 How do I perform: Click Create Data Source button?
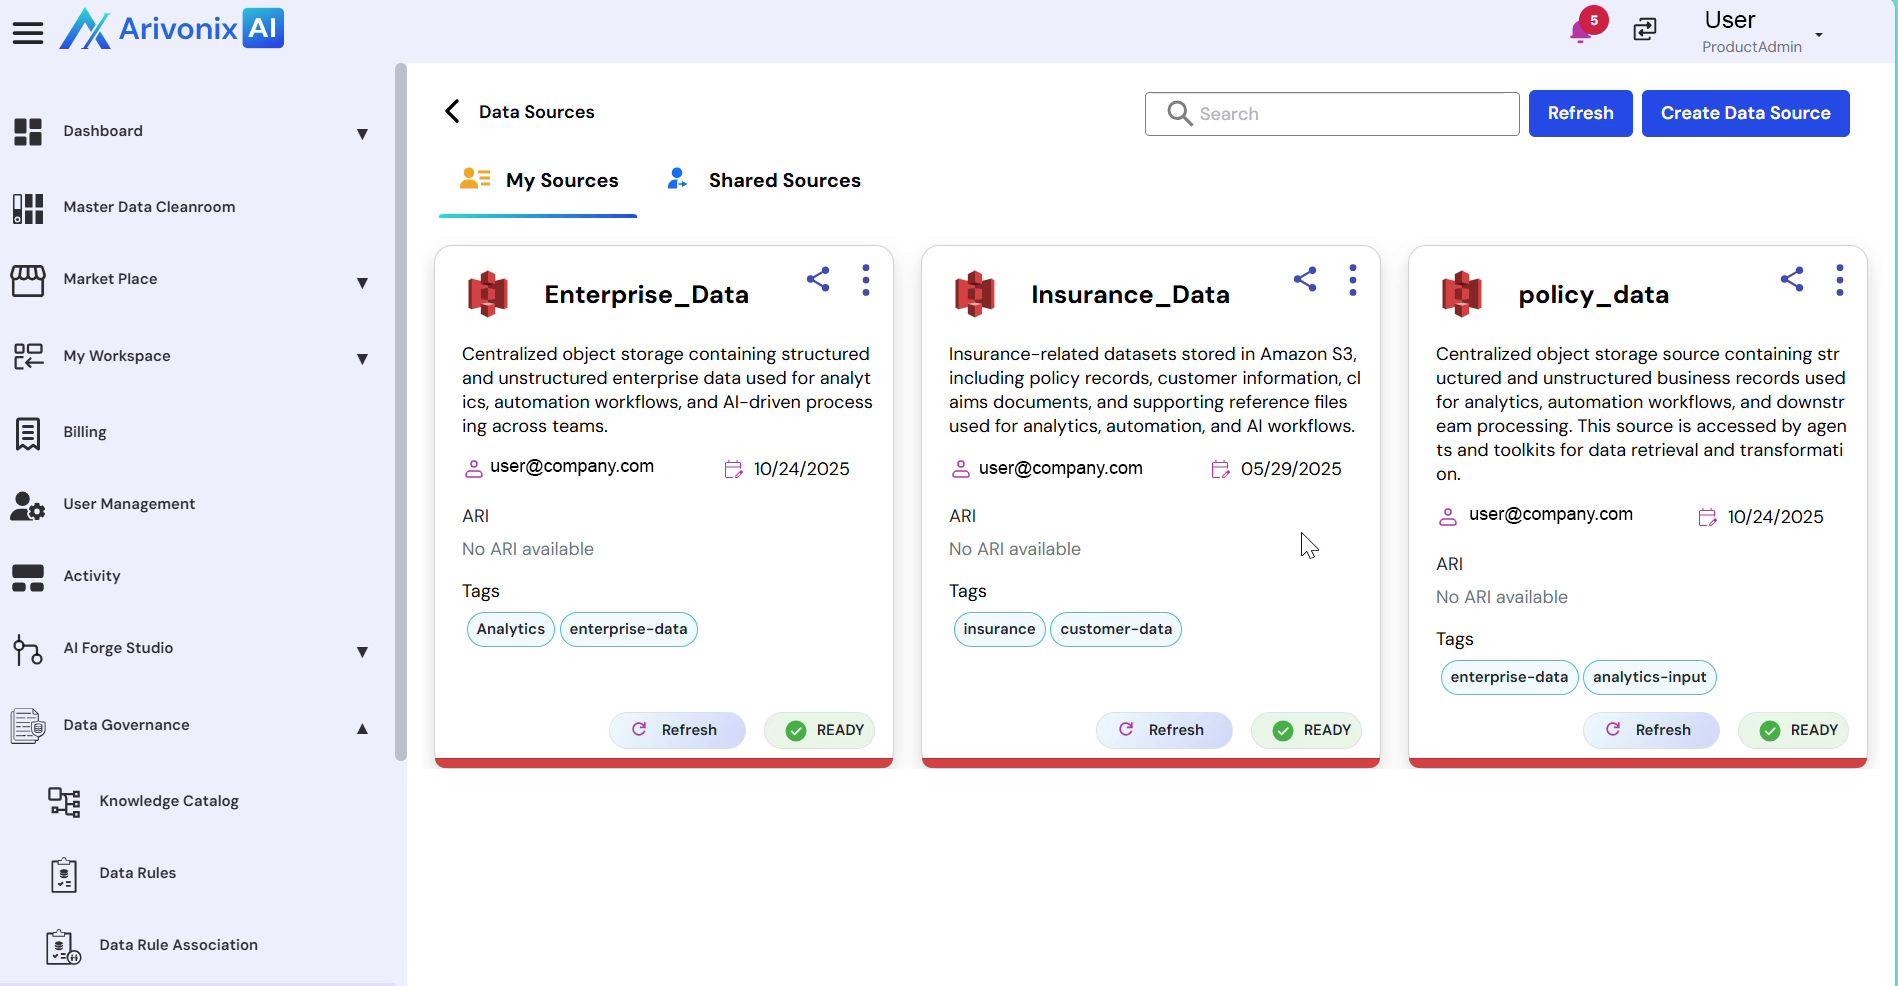(x=1745, y=113)
